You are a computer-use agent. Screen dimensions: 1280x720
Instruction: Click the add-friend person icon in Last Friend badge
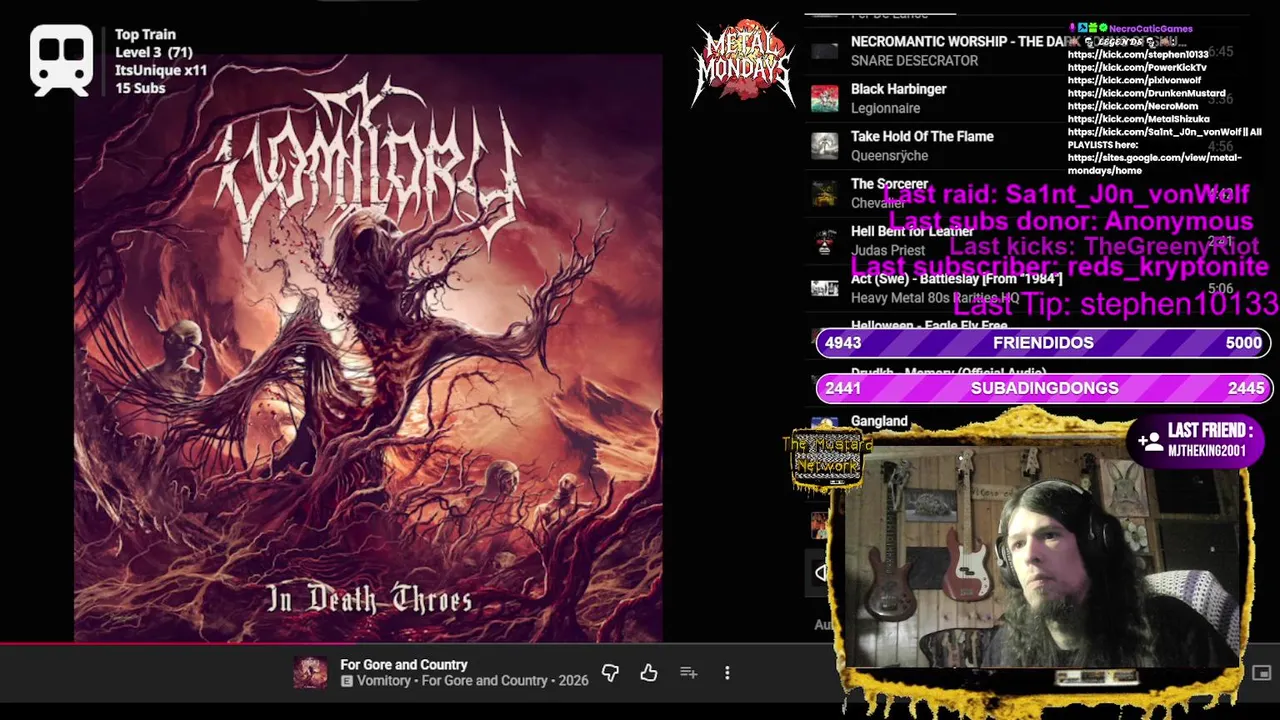point(1150,440)
